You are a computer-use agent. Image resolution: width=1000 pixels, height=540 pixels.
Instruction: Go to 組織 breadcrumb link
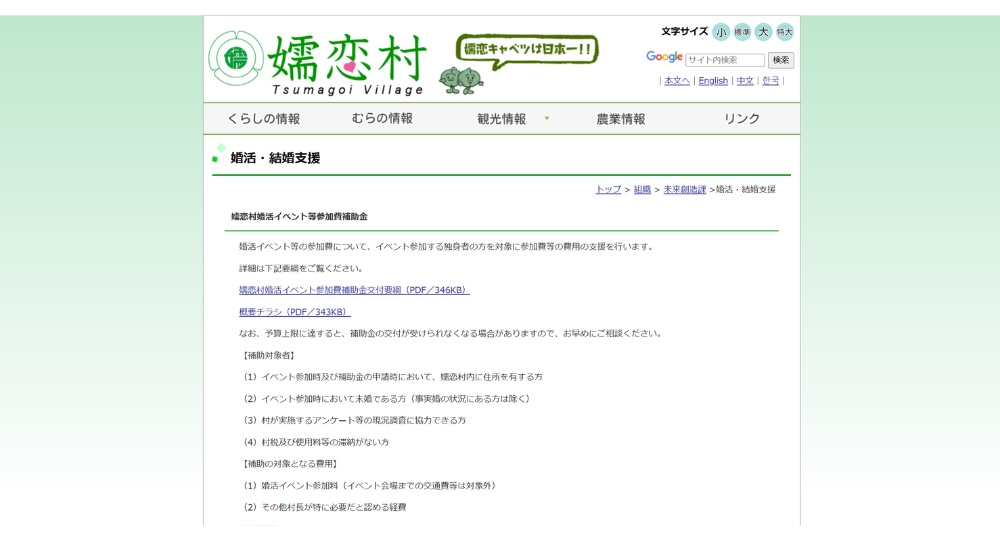coord(642,189)
